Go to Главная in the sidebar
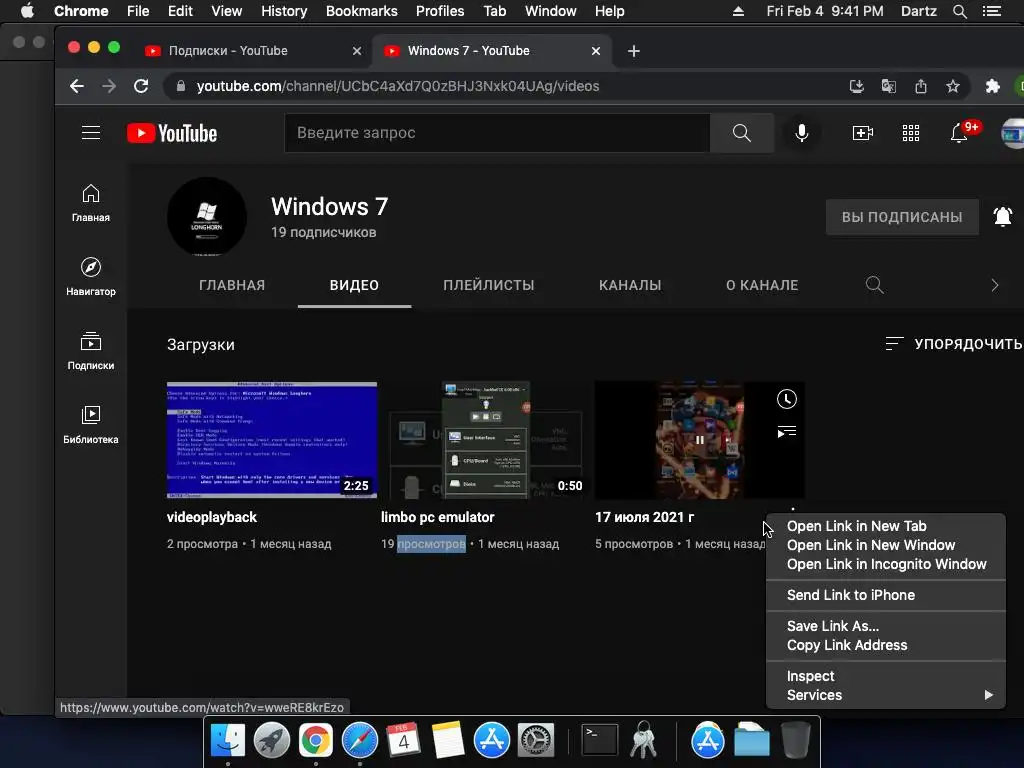This screenshot has width=1024, height=768. coord(91,203)
